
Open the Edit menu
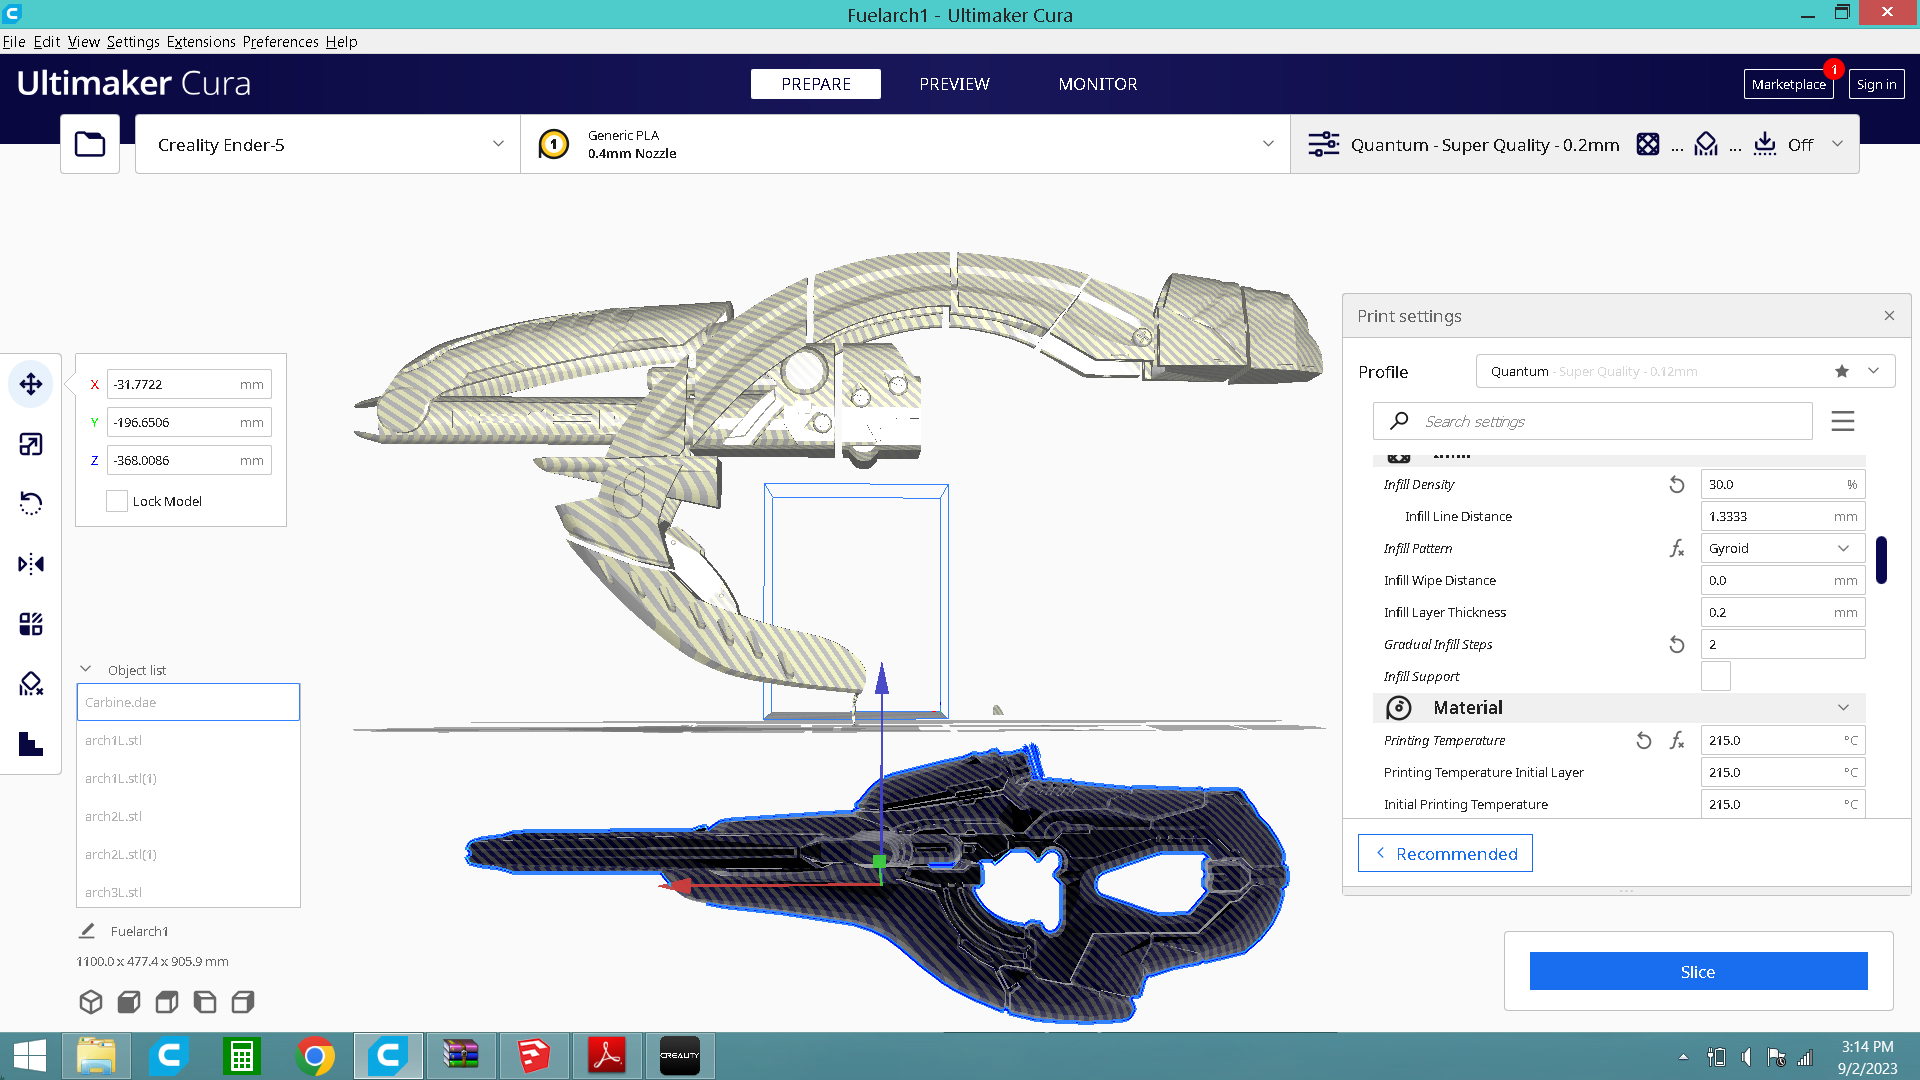pyautogui.click(x=47, y=42)
